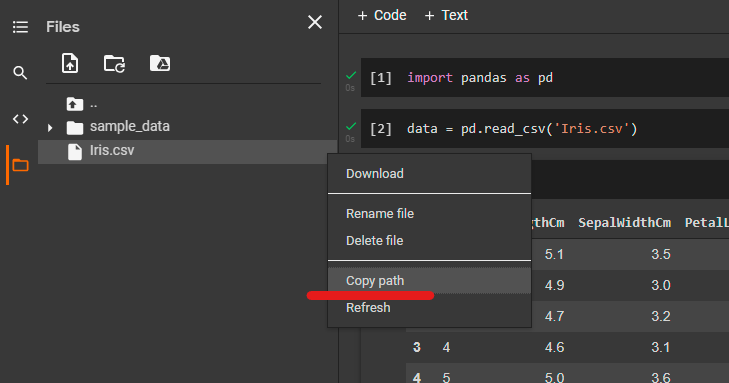Click the 3.0 SepalWidthCm value
Screen dimensions: 729x383
point(661,285)
